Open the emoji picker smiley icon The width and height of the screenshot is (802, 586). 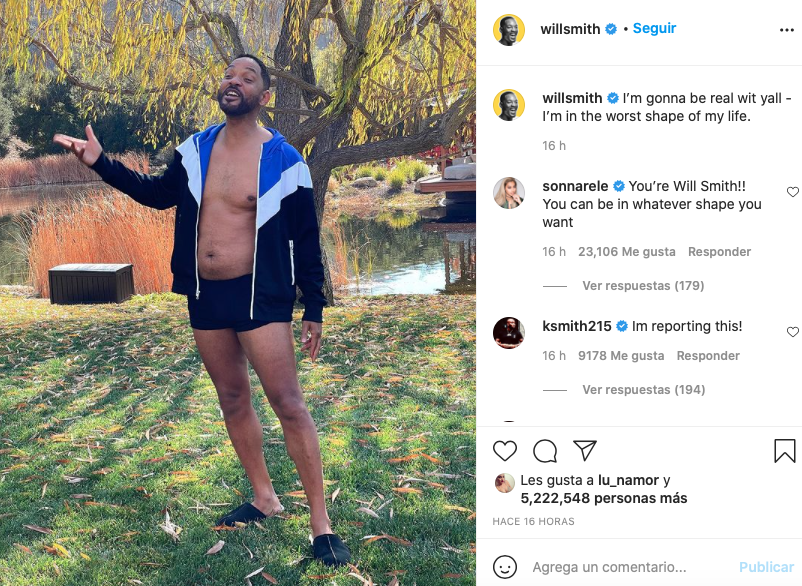pos(505,567)
